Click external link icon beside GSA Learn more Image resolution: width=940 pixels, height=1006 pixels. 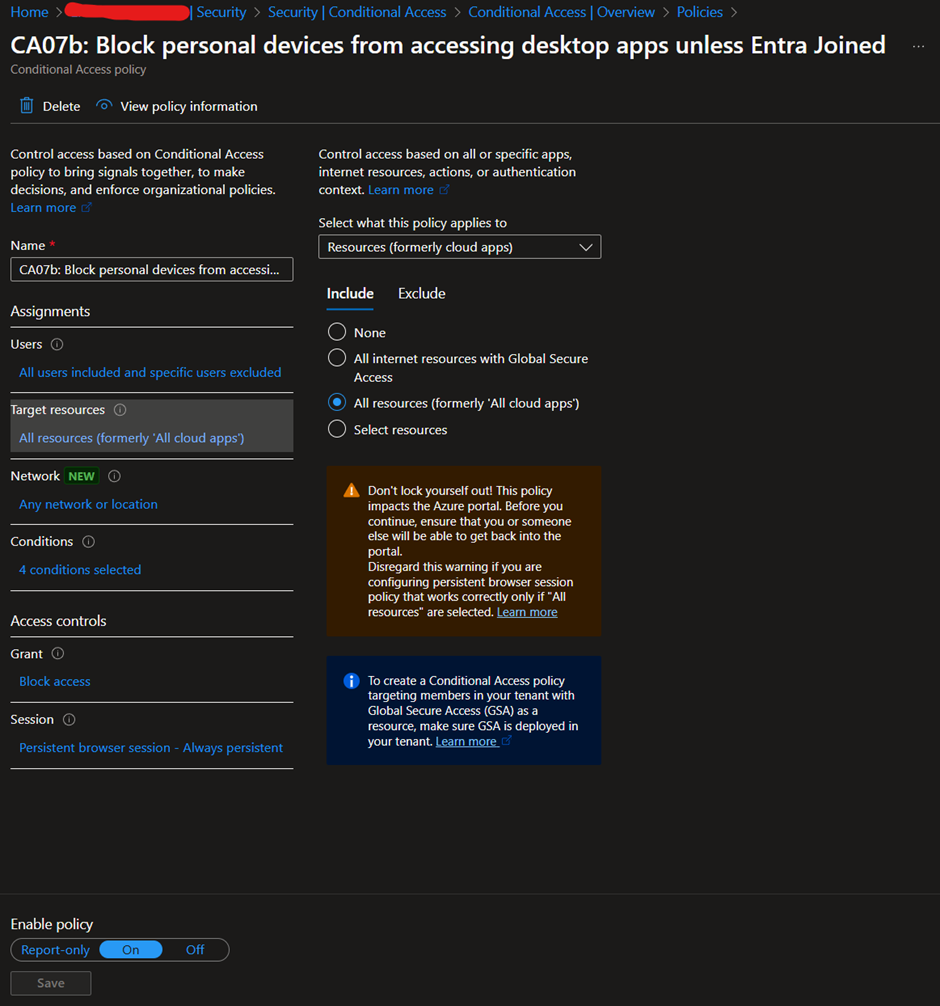(506, 740)
